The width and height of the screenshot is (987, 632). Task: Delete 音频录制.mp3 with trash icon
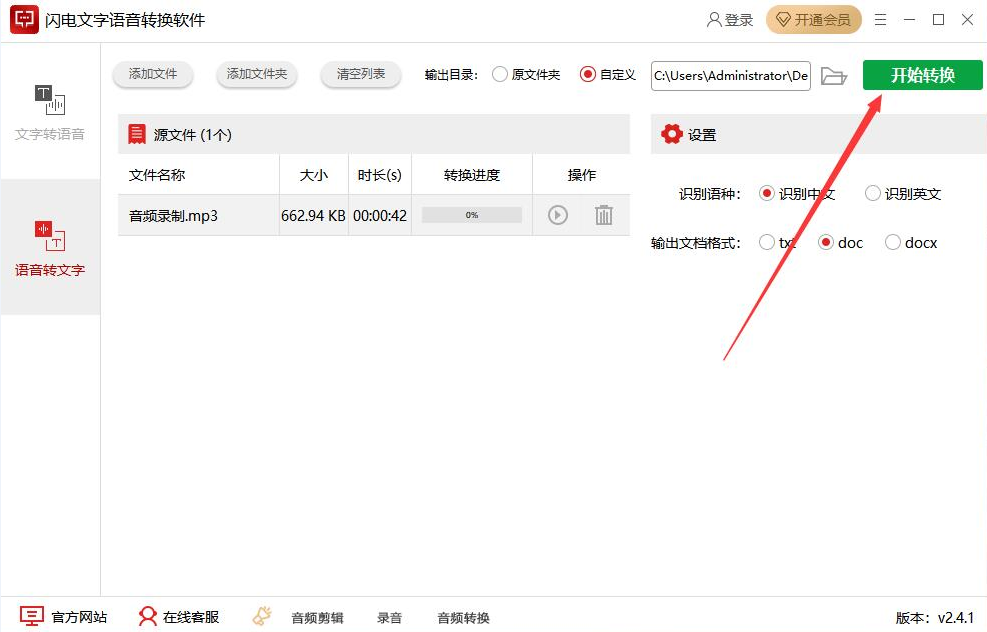(x=604, y=215)
